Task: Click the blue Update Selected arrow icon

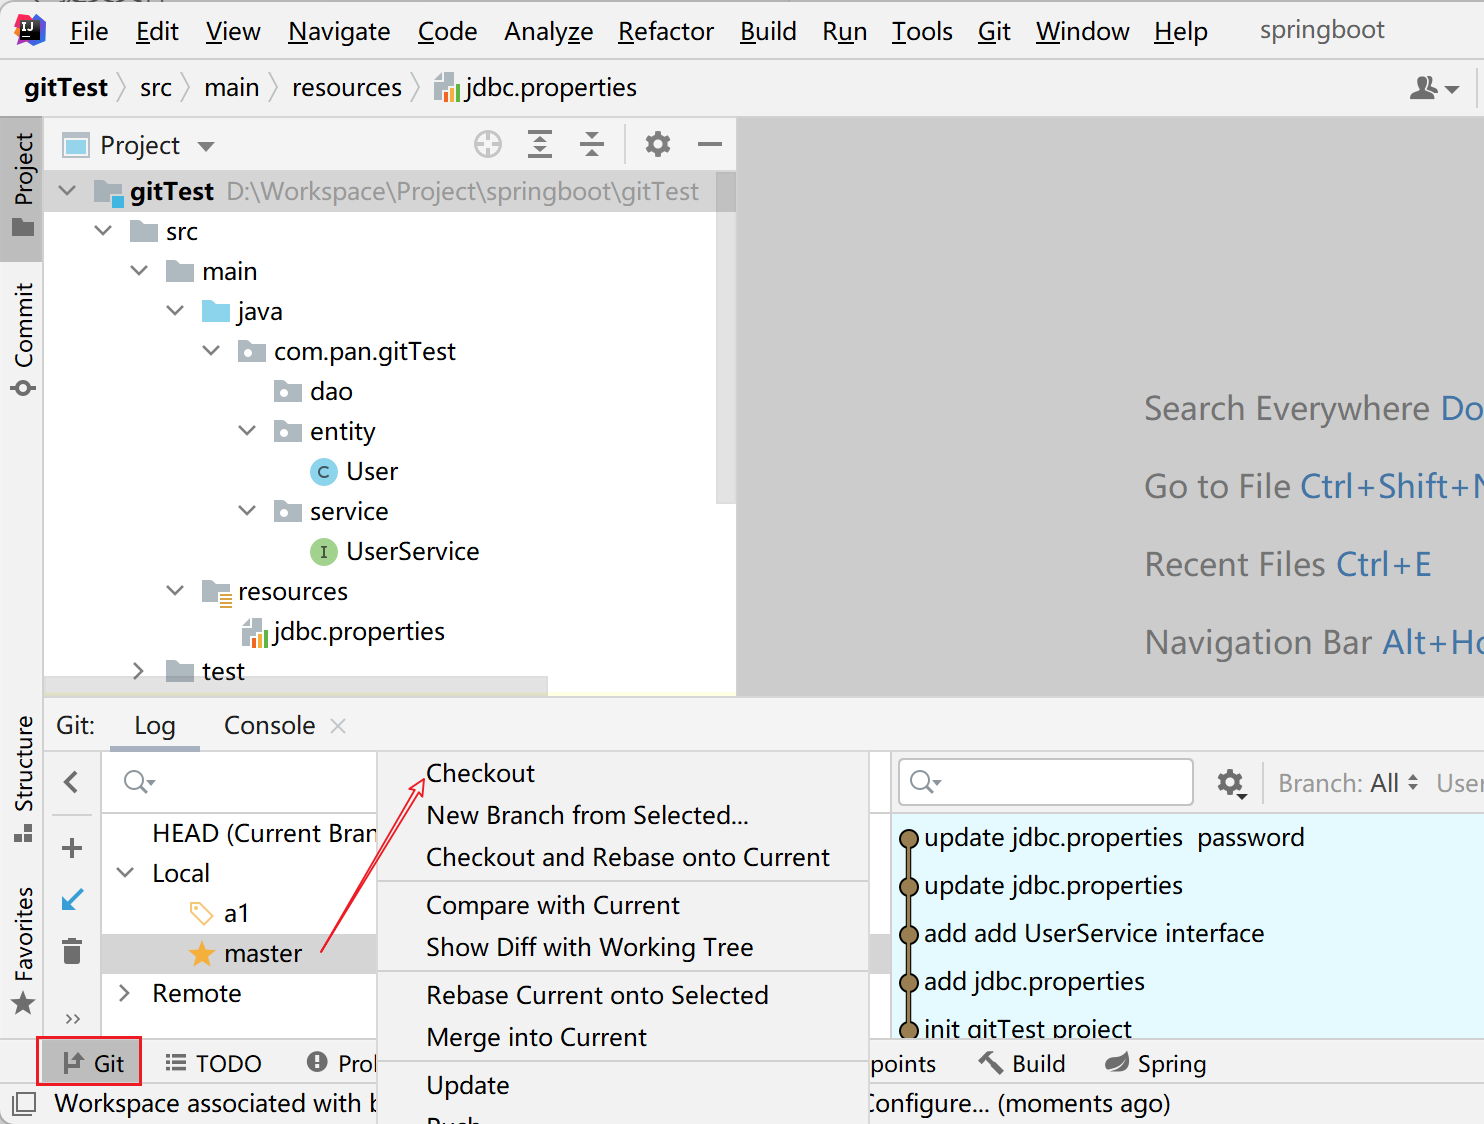Action: tap(72, 900)
